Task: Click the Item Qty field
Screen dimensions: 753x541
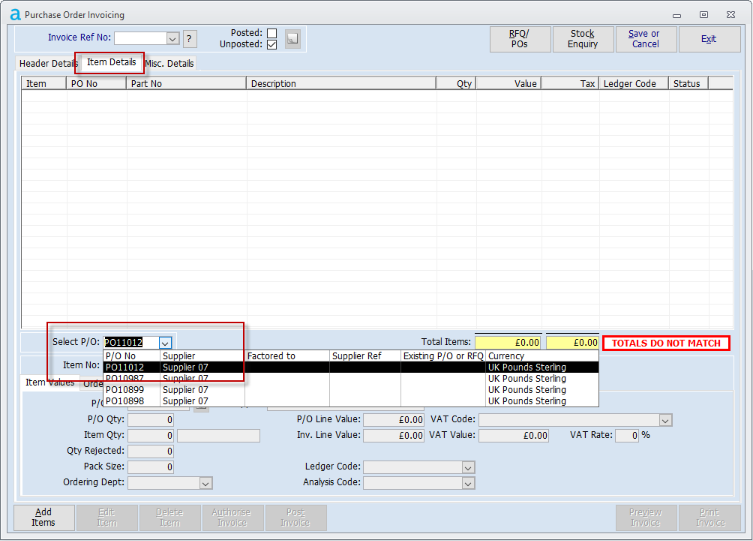Action: 151,436
